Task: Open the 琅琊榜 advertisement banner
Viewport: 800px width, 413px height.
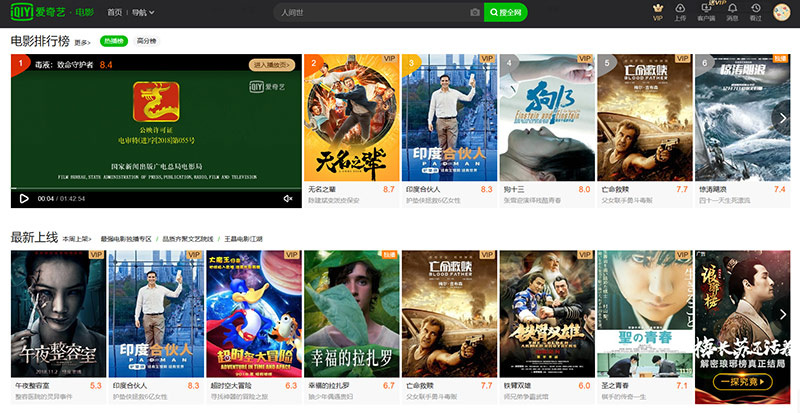Action: pos(742,327)
